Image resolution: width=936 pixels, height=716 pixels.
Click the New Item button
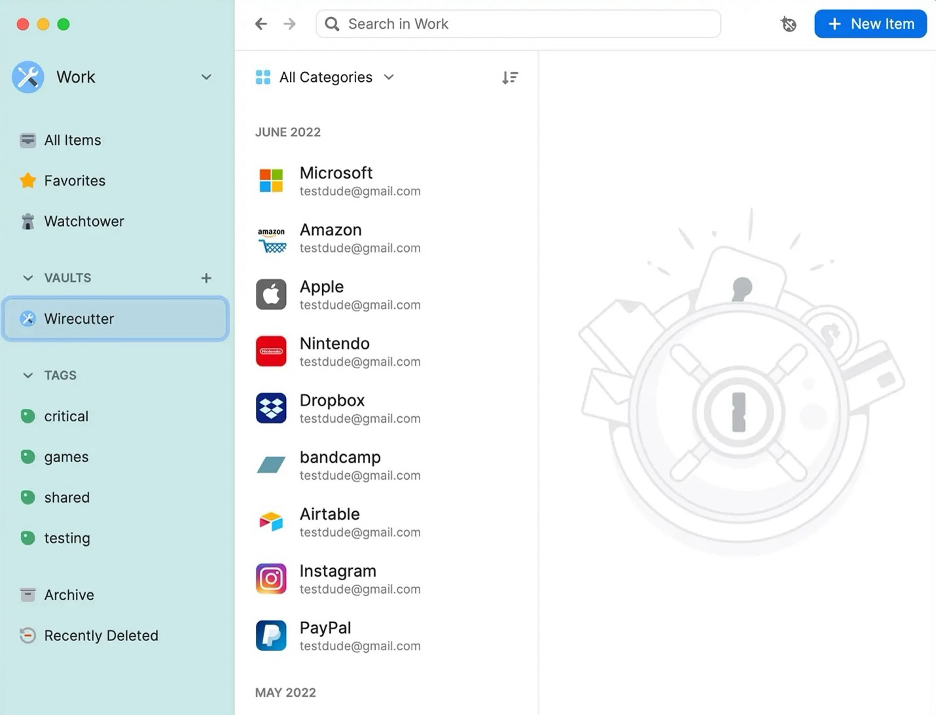click(870, 23)
